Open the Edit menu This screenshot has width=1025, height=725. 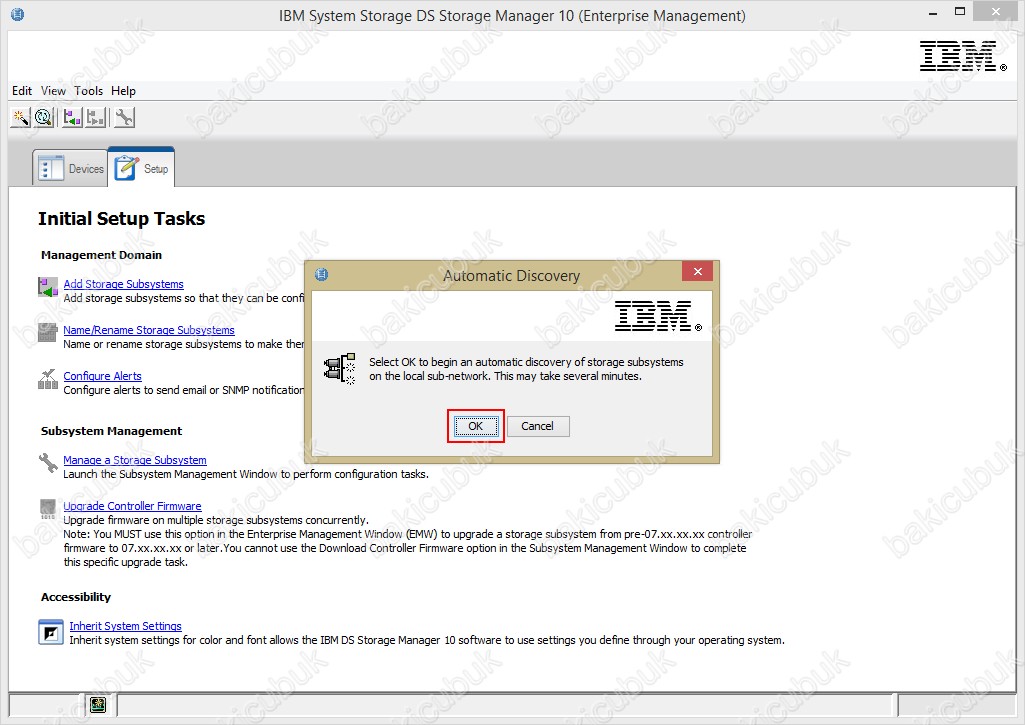coord(22,91)
